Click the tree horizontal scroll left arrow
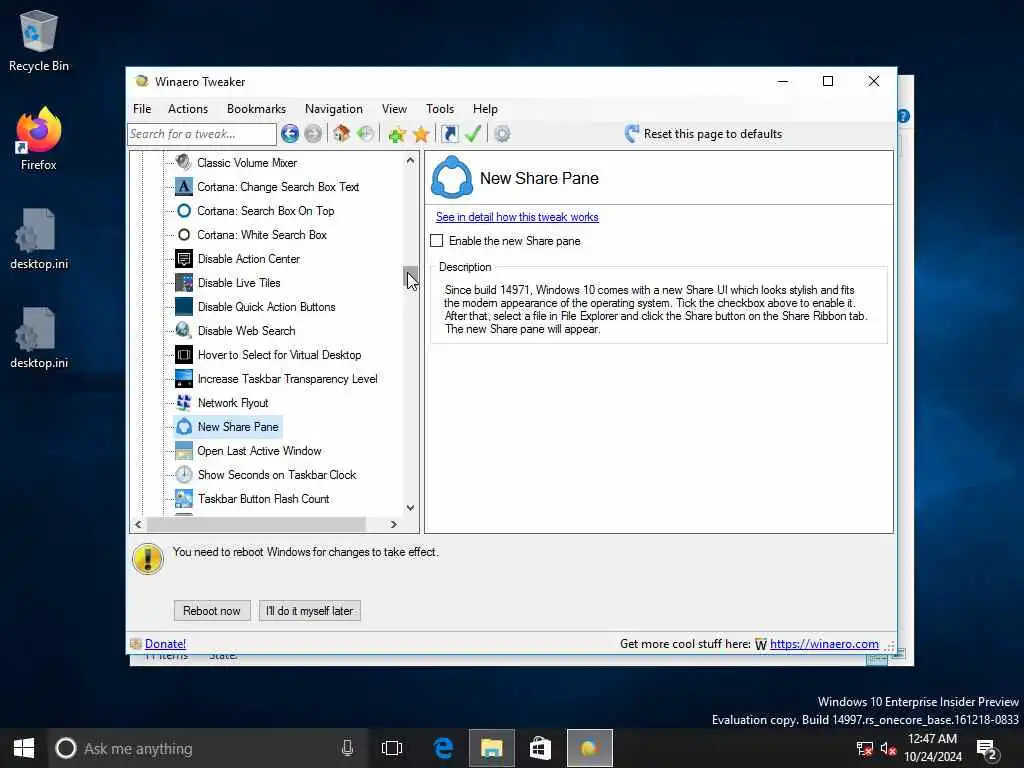 pyautogui.click(x=138, y=524)
